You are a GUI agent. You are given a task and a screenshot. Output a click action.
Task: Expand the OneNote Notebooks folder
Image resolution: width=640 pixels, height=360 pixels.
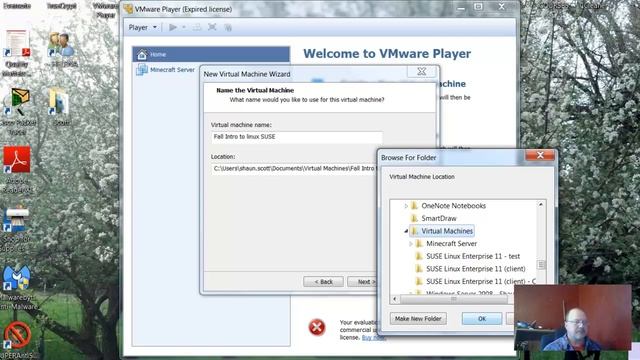pyautogui.click(x=406, y=206)
